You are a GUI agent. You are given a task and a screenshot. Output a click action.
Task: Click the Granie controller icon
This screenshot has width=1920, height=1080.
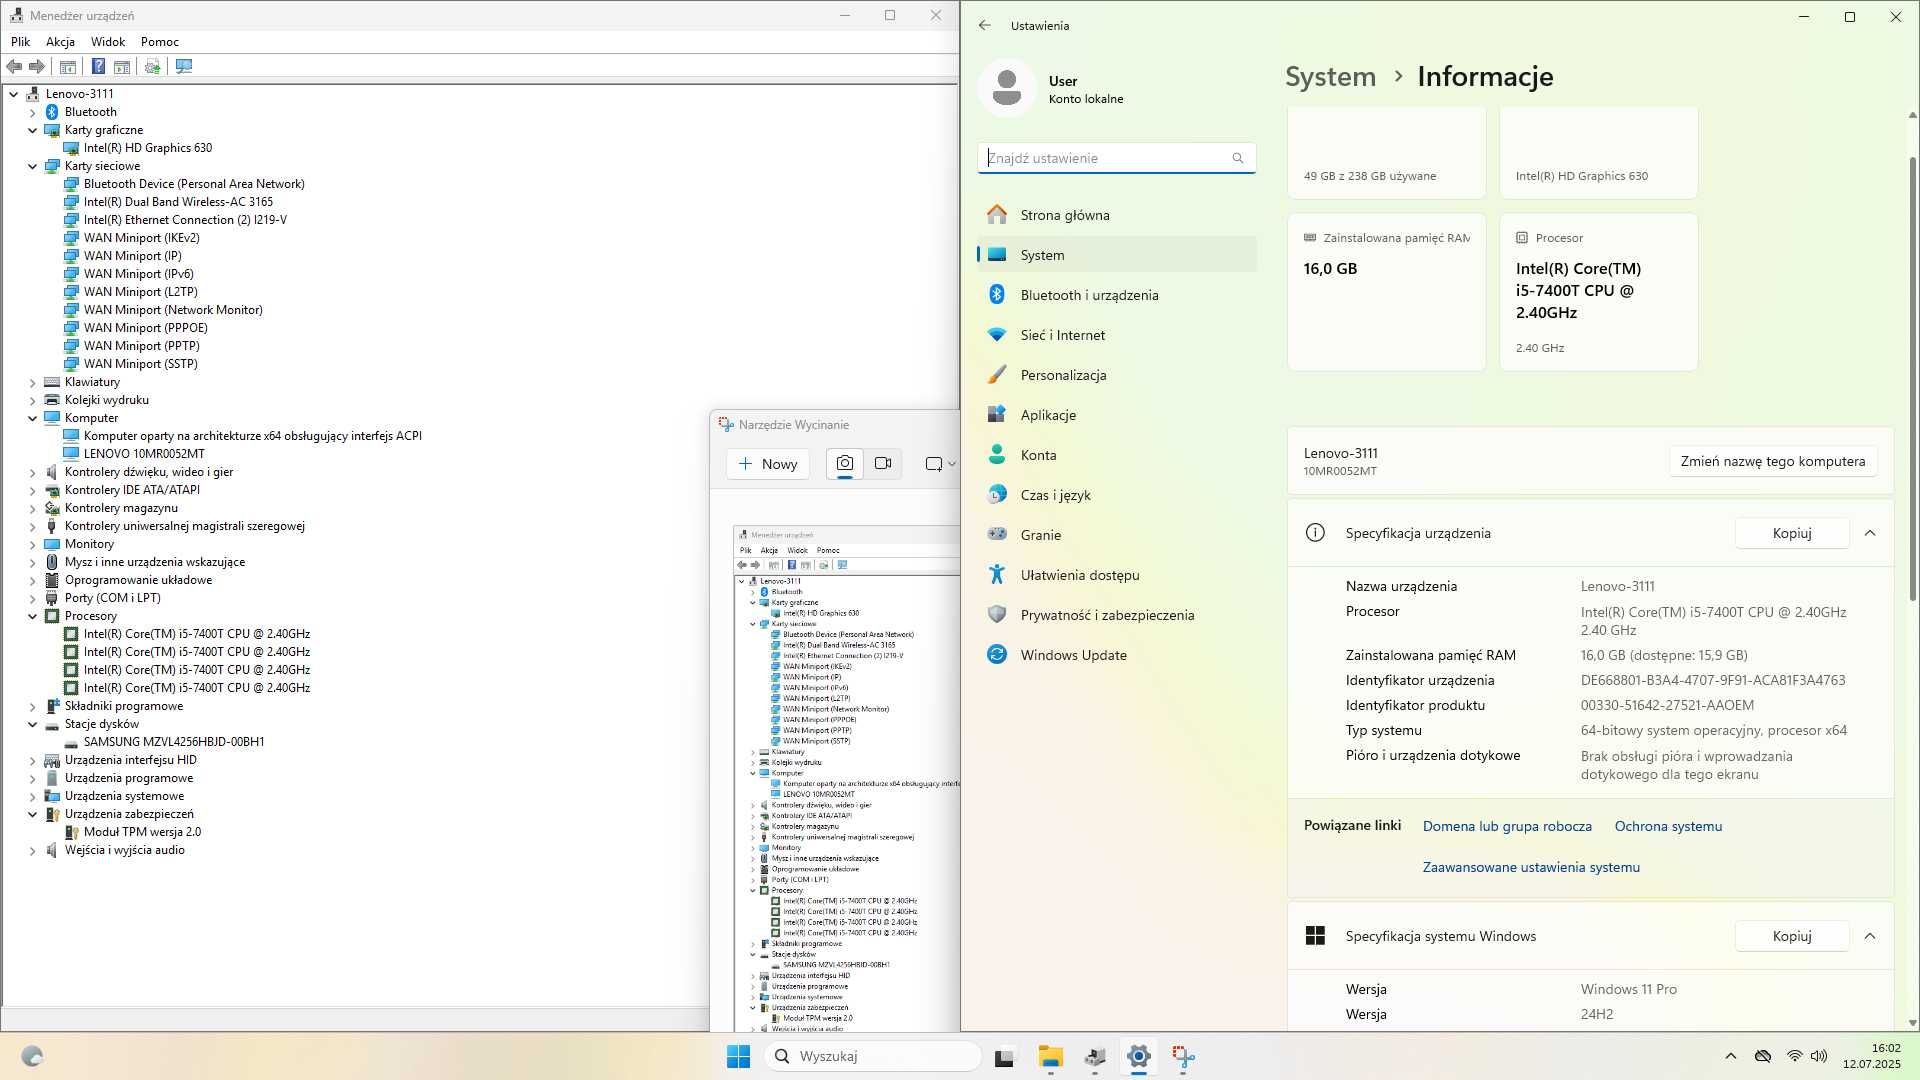click(x=997, y=534)
